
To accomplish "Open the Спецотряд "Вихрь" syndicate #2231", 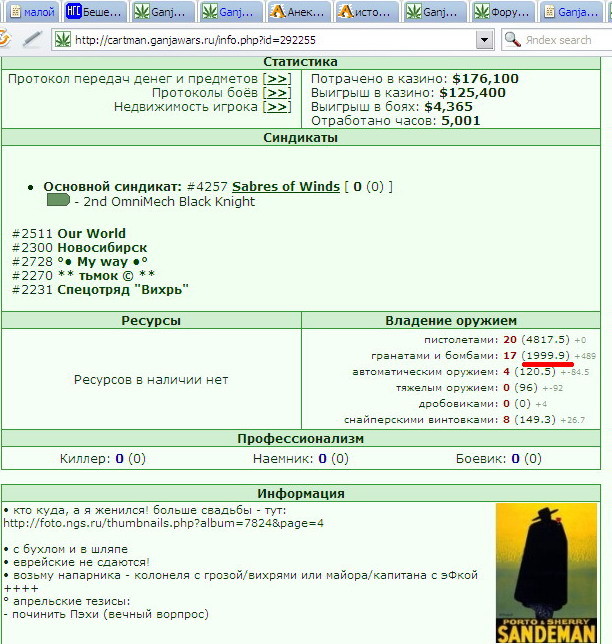I will (x=123, y=290).
